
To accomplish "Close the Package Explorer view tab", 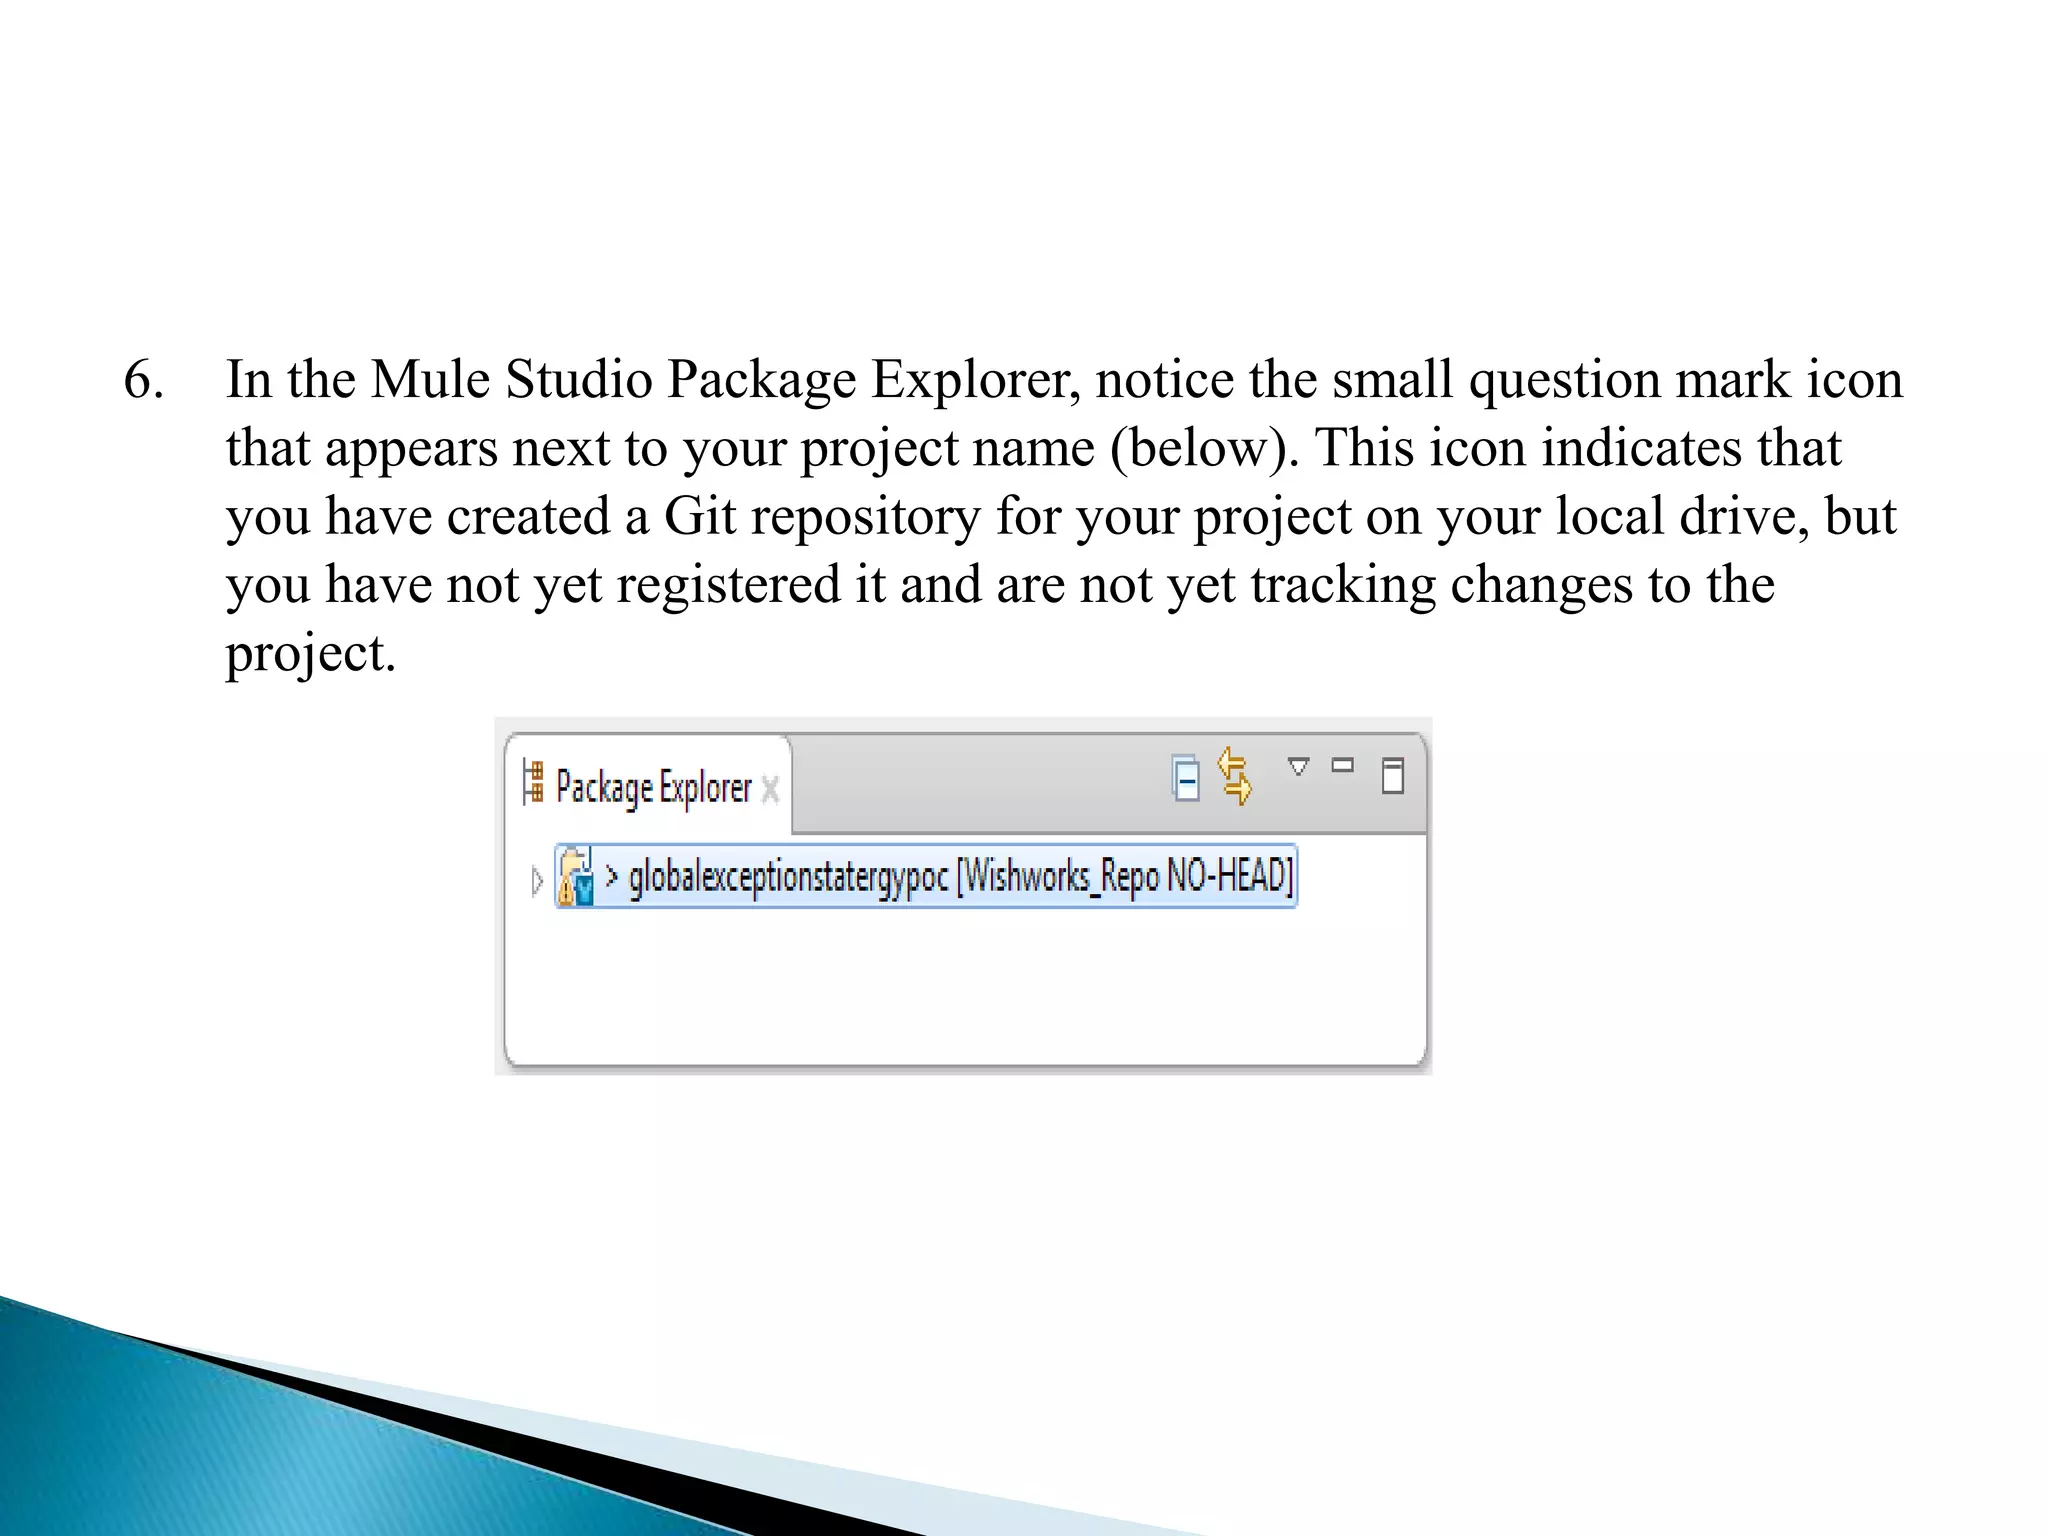I will point(770,790).
